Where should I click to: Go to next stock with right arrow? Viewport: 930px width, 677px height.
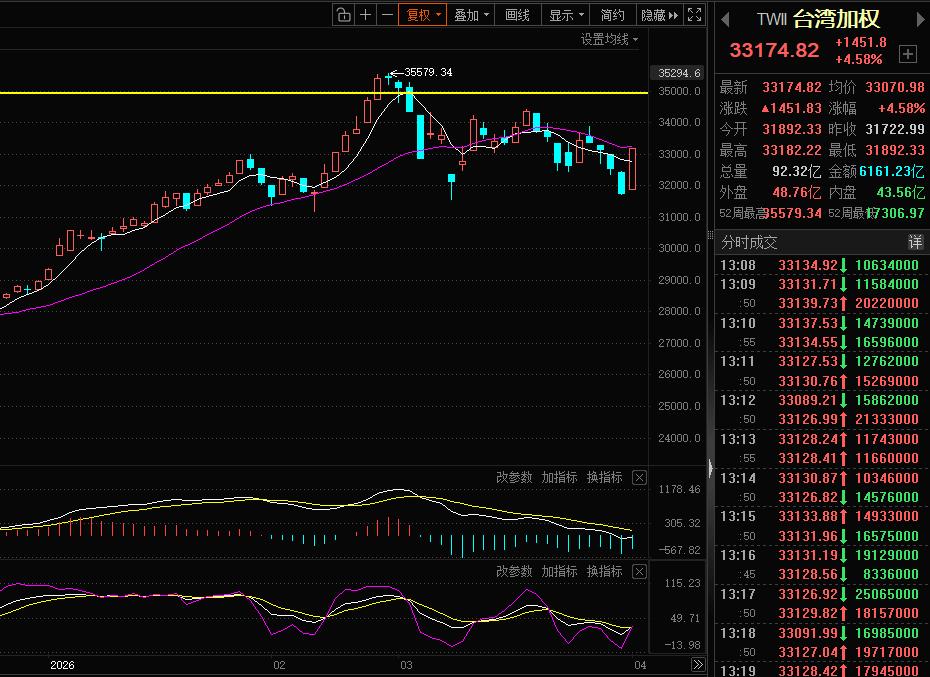point(923,20)
